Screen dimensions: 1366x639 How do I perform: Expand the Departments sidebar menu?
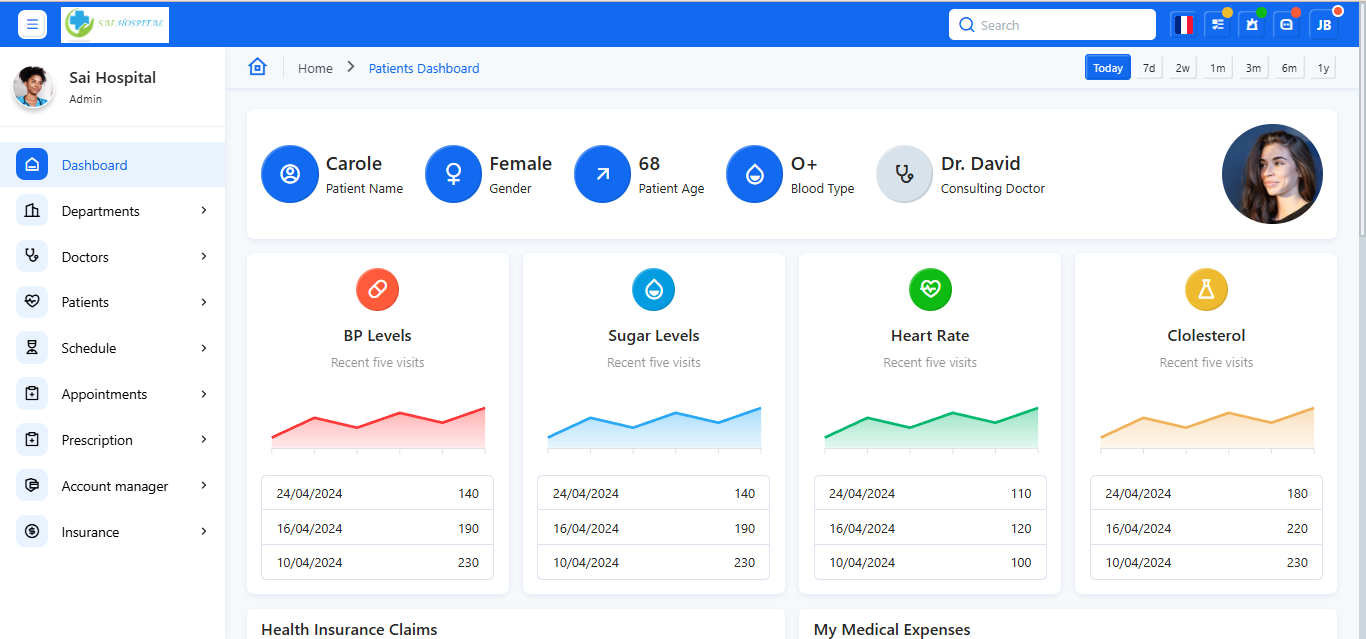click(112, 211)
